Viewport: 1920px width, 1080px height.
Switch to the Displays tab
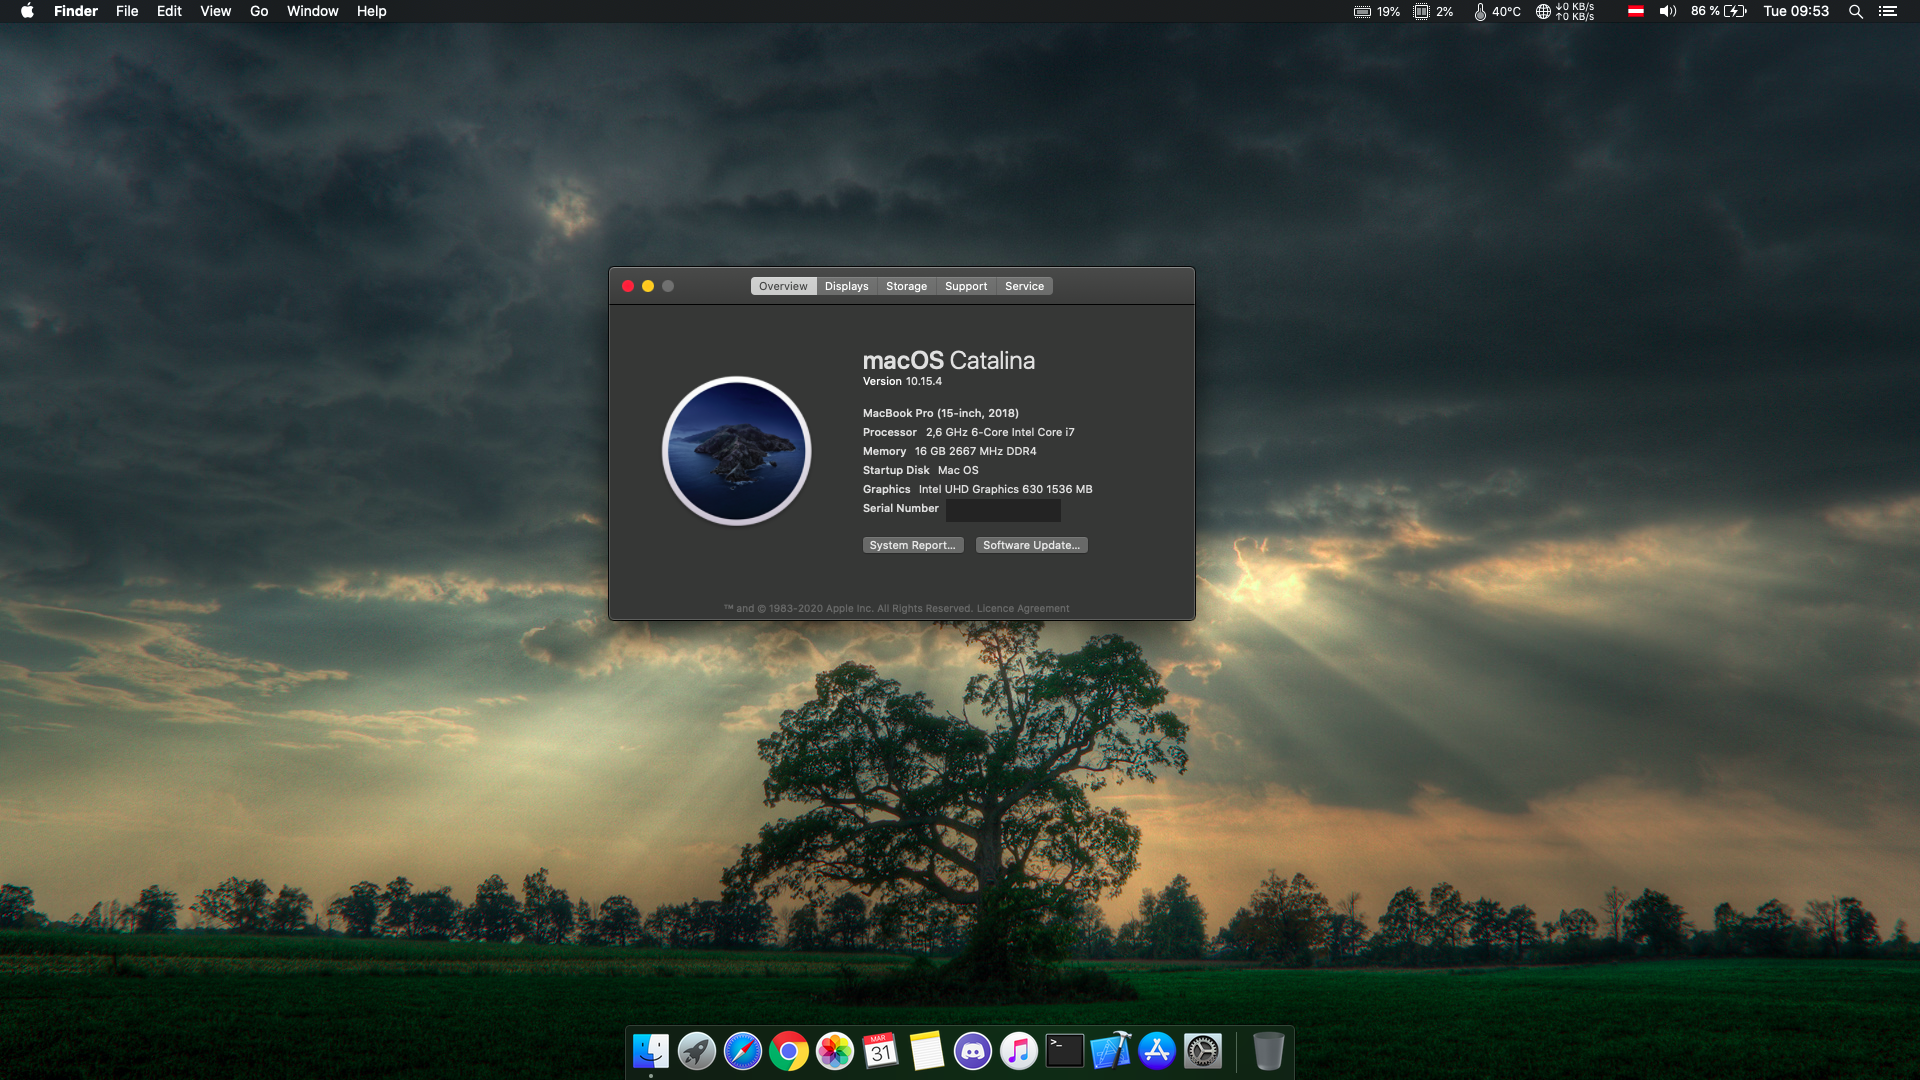click(x=847, y=286)
